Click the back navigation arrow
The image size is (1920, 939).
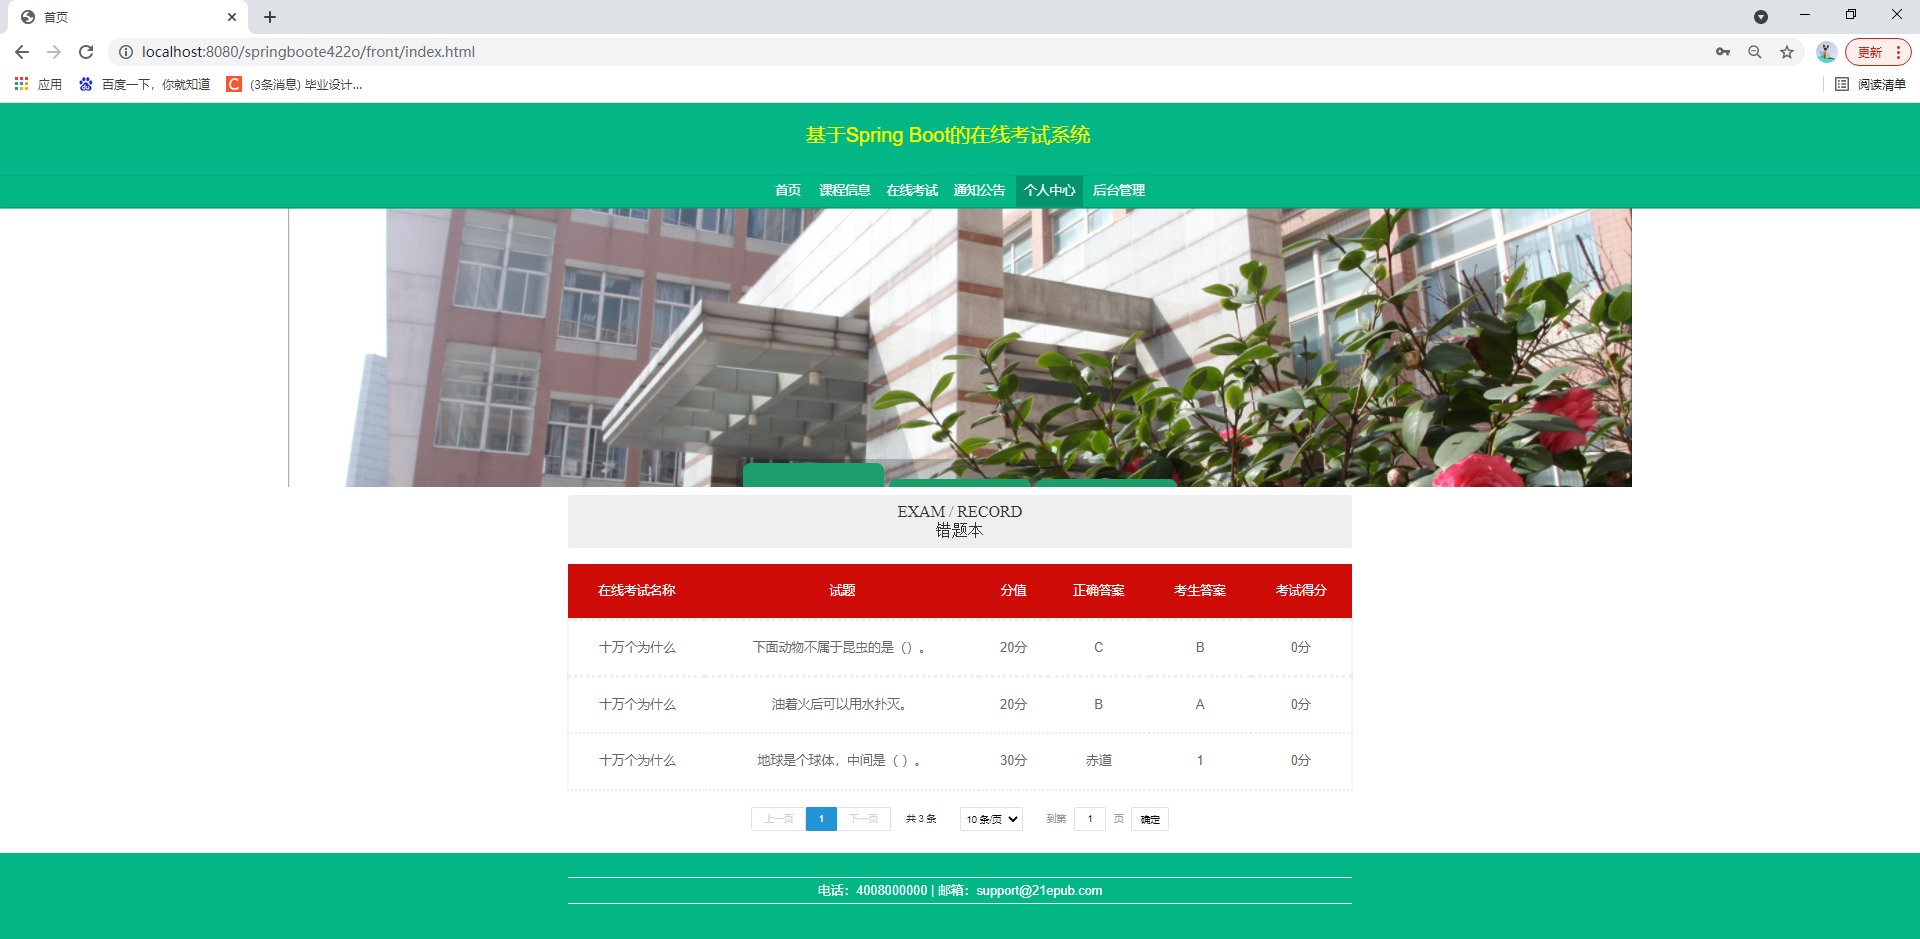[21, 52]
